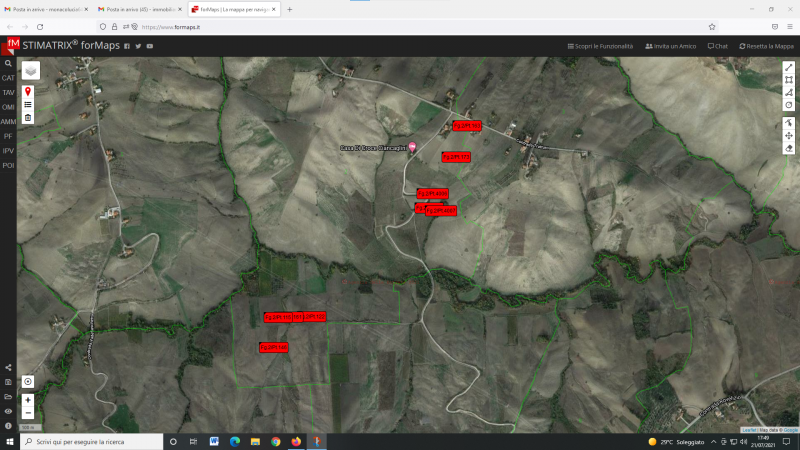
Task: Click the eraser tool in map toolbar
Action: pos(789,148)
